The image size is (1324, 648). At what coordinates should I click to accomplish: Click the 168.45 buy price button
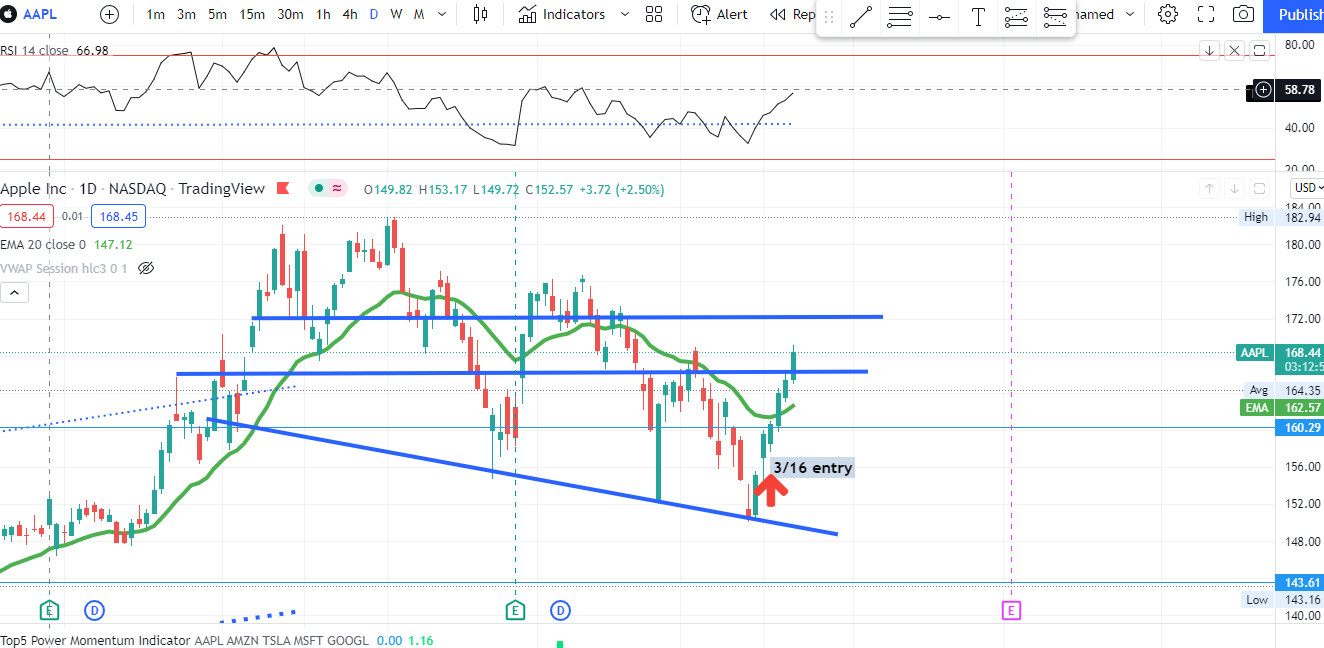[117, 216]
